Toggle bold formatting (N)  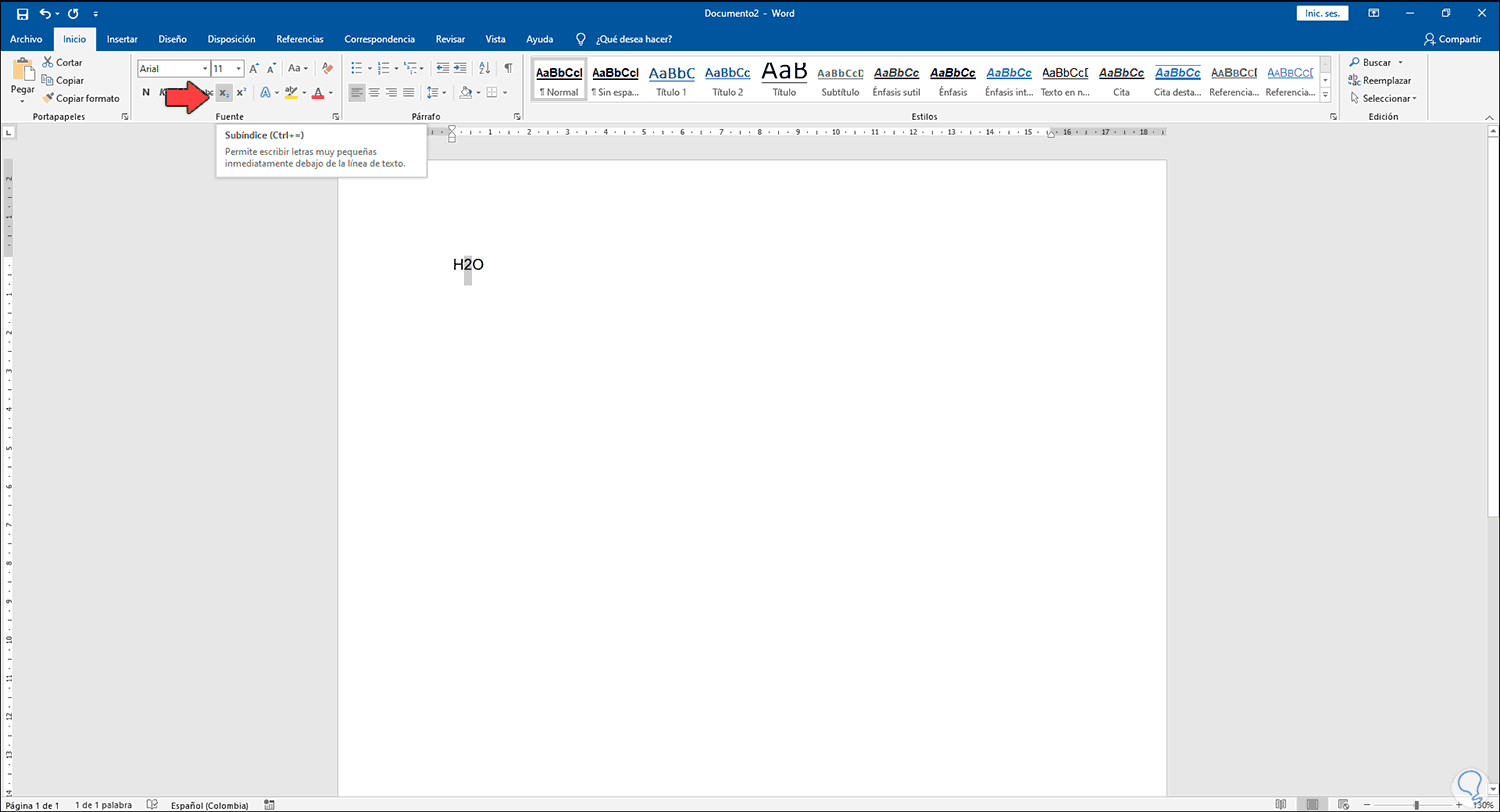pos(146,93)
